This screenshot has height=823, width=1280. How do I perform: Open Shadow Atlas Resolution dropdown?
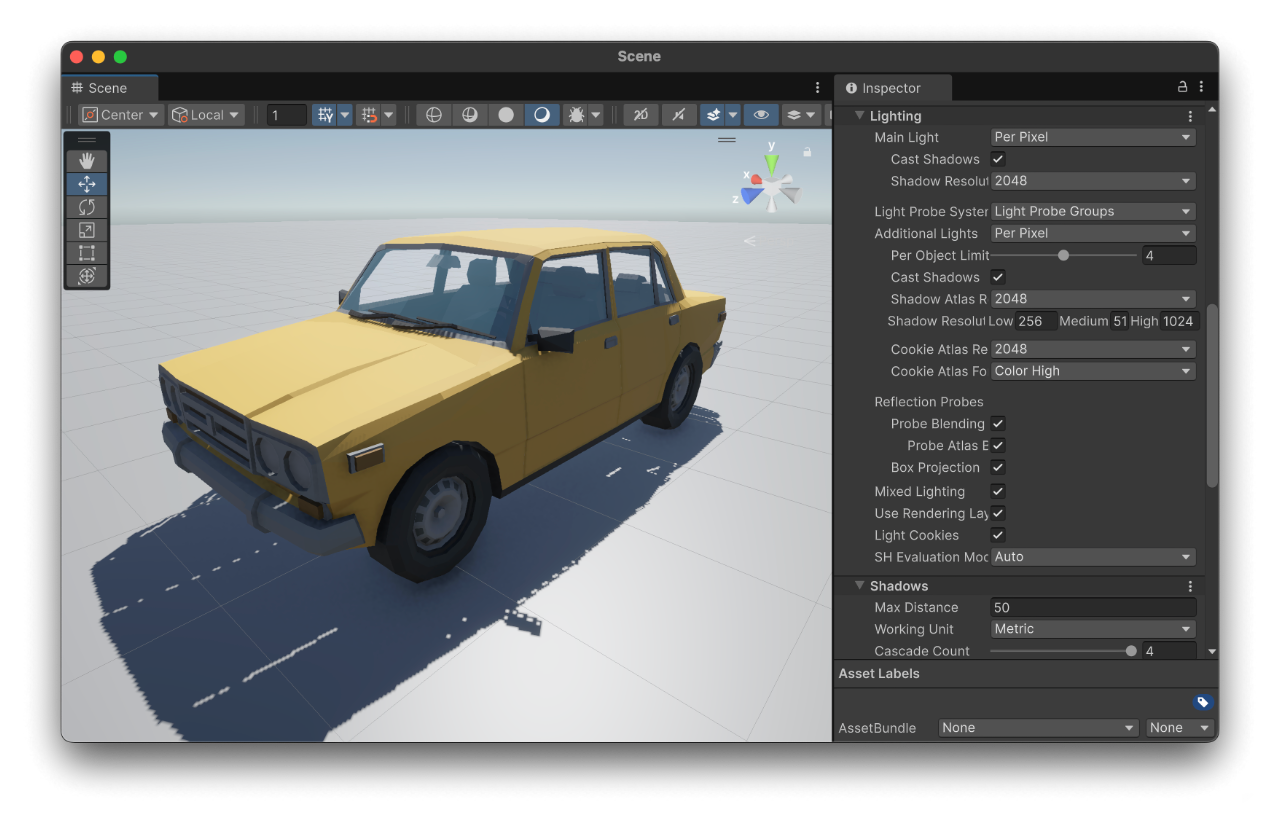[1093, 299]
